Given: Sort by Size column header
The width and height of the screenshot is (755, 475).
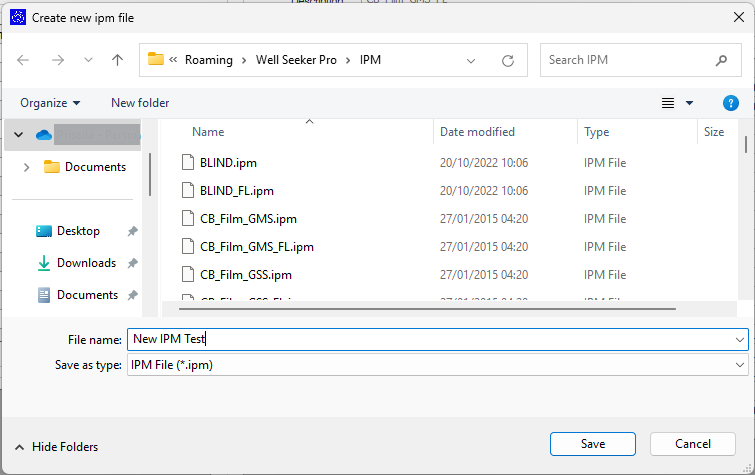Looking at the screenshot, I should [x=714, y=132].
